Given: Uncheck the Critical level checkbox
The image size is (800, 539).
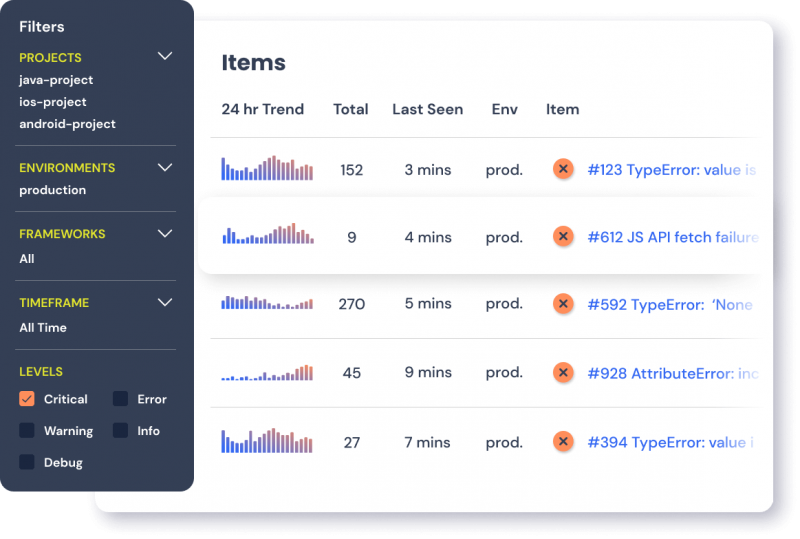Looking at the screenshot, I should coord(27,399).
